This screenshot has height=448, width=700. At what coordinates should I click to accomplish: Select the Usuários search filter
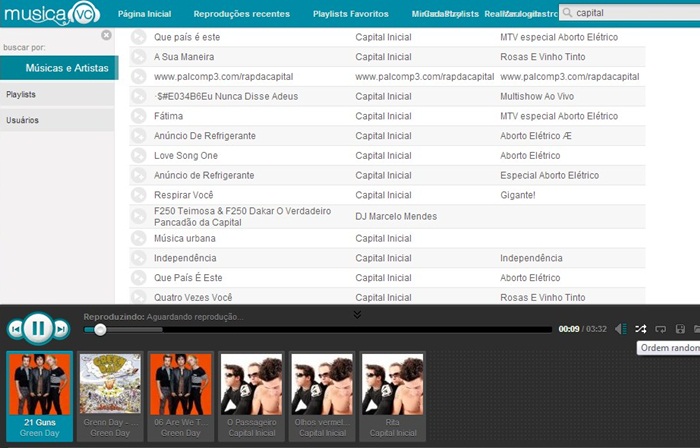pyautogui.click(x=57, y=120)
